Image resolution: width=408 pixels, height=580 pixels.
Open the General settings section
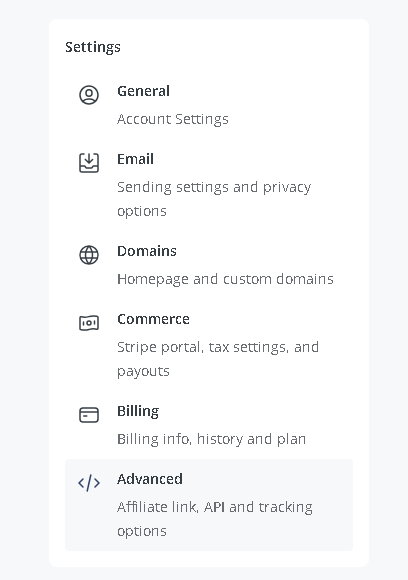click(x=209, y=105)
